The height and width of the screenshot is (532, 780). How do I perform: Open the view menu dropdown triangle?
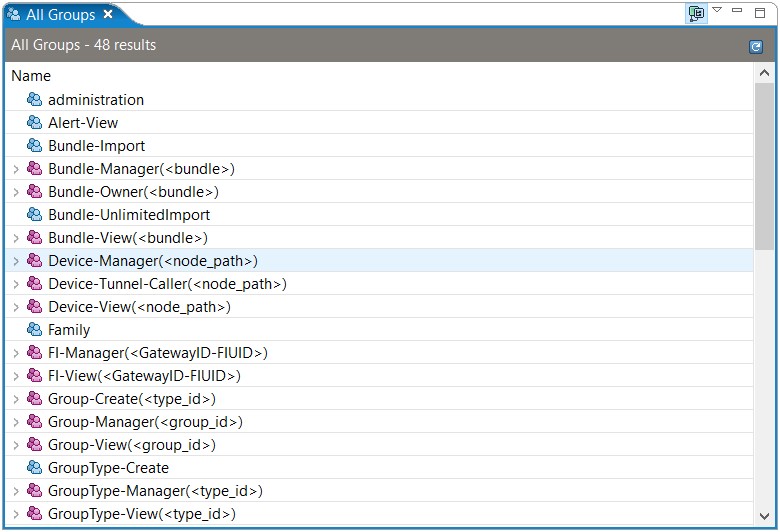717,9
